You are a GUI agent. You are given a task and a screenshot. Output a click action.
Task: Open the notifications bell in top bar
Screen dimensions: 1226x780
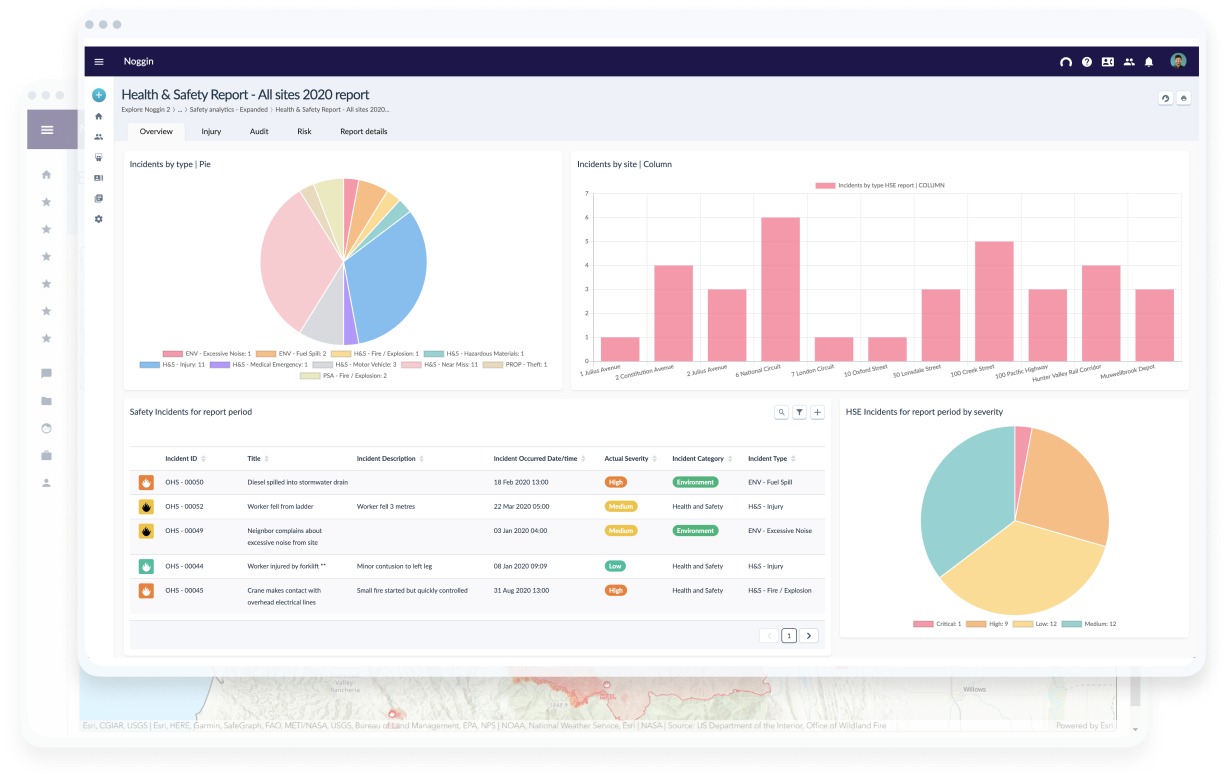point(1149,62)
